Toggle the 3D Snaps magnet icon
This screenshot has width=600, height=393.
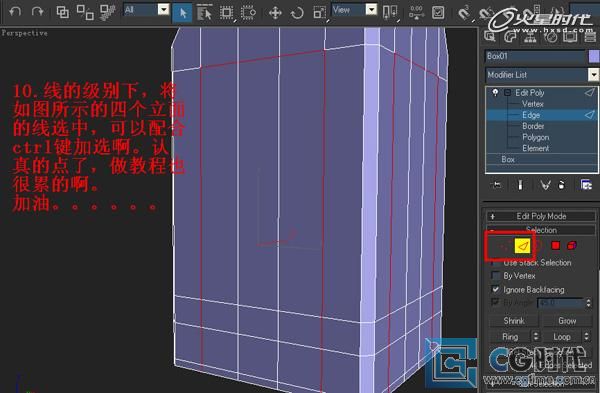click(x=464, y=13)
